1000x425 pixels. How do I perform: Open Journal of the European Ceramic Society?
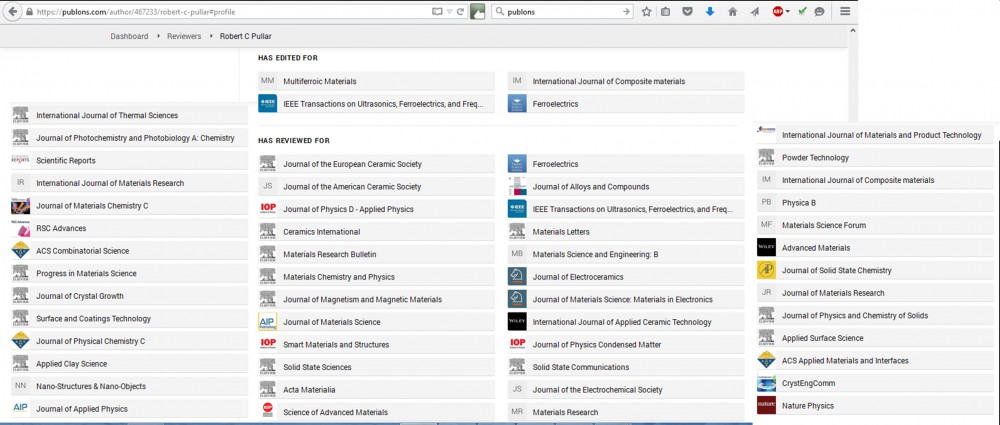point(352,164)
